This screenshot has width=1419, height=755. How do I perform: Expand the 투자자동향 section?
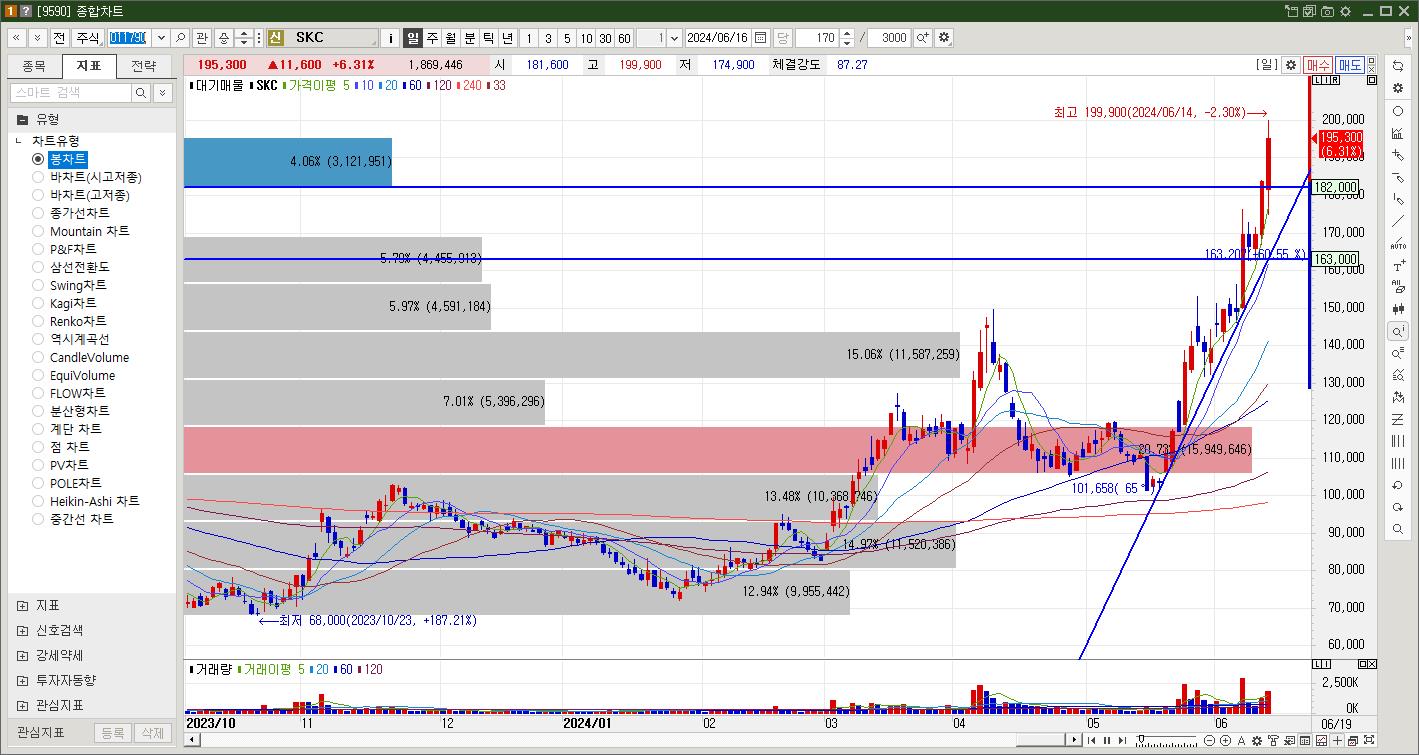click(23, 680)
